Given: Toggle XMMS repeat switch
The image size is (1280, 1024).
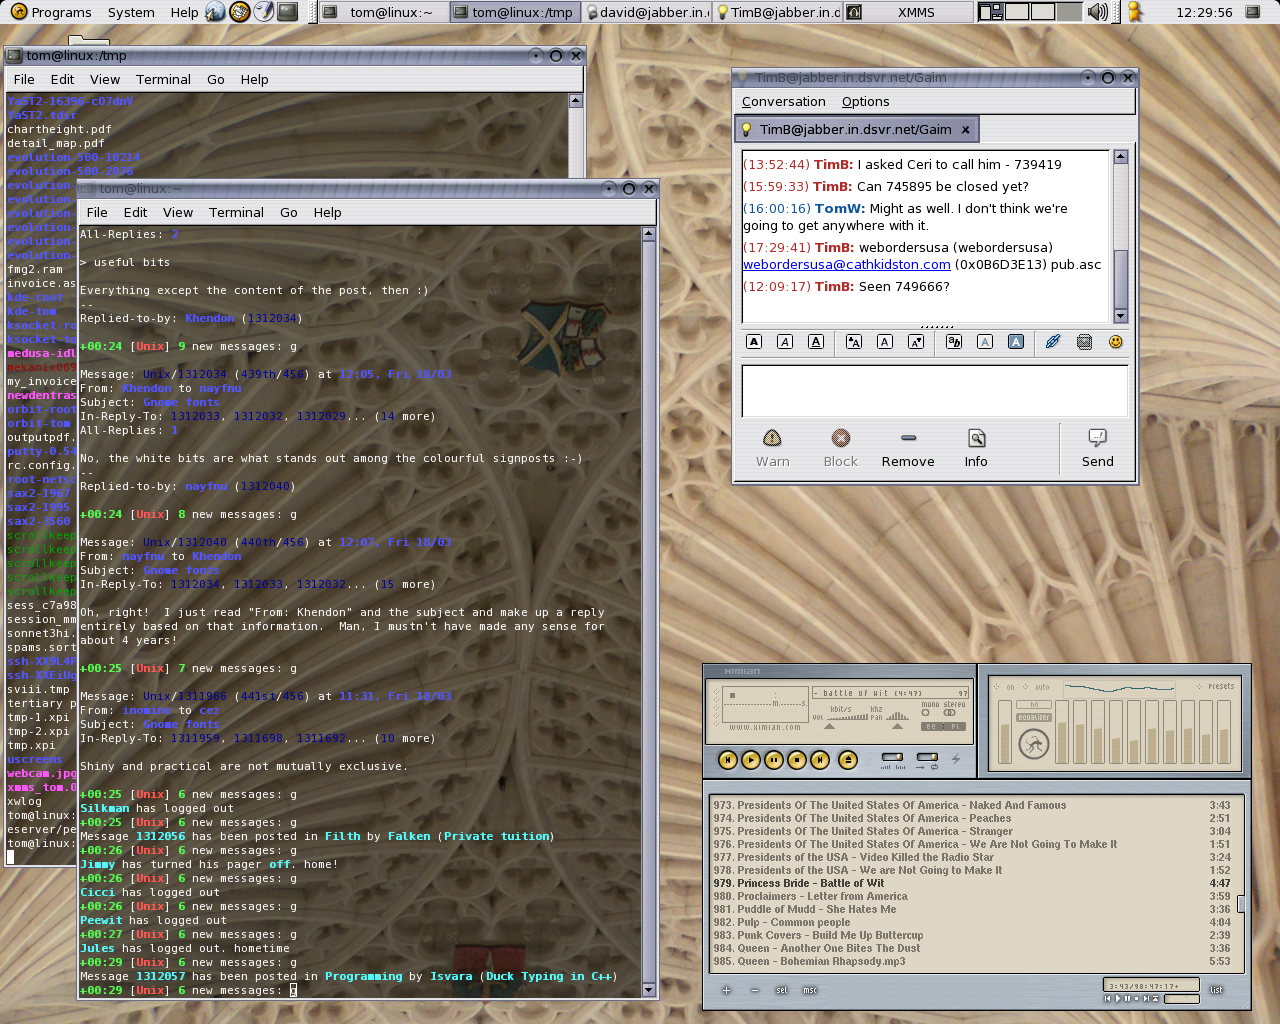Looking at the screenshot, I should click(x=927, y=757).
